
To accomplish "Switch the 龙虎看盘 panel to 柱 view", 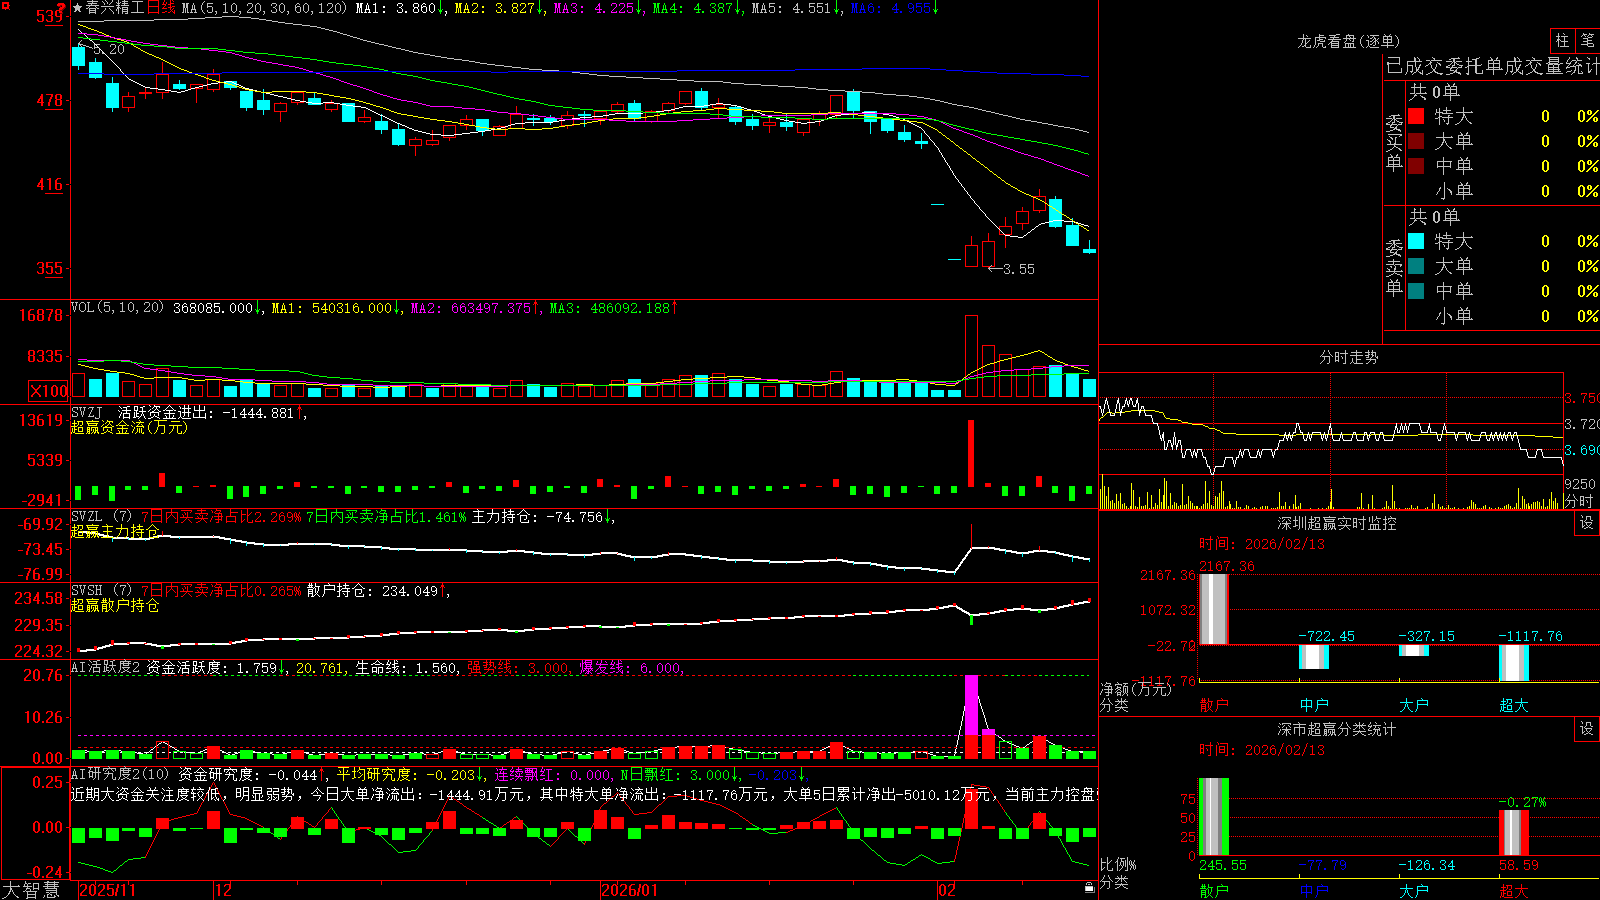I will 1562,40.
